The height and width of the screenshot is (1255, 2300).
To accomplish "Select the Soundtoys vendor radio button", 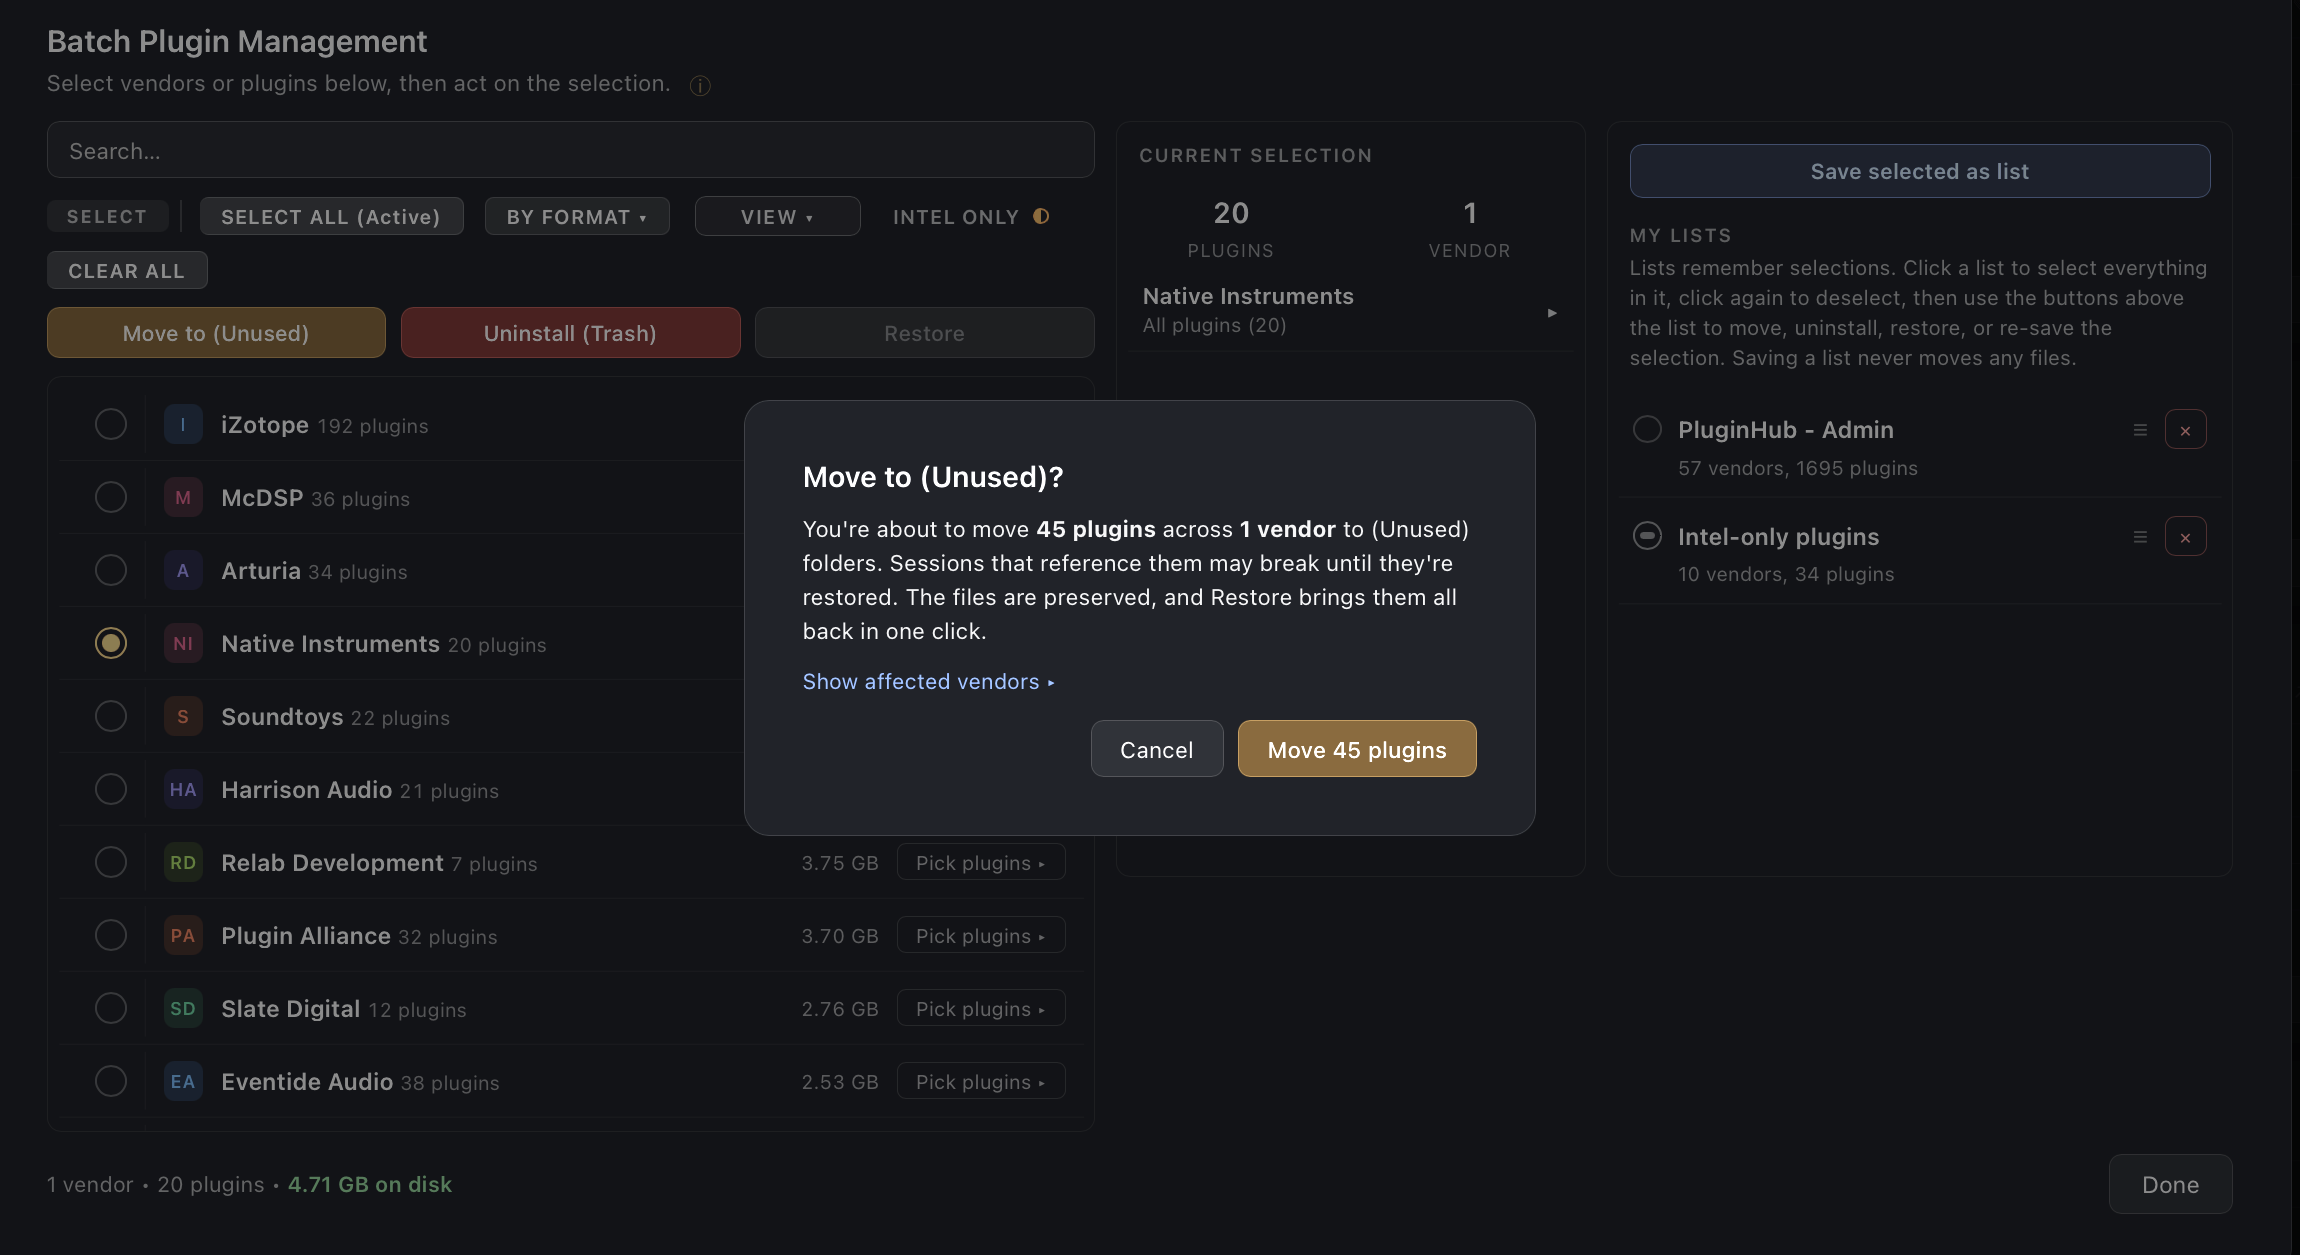I will coord(111,716).
